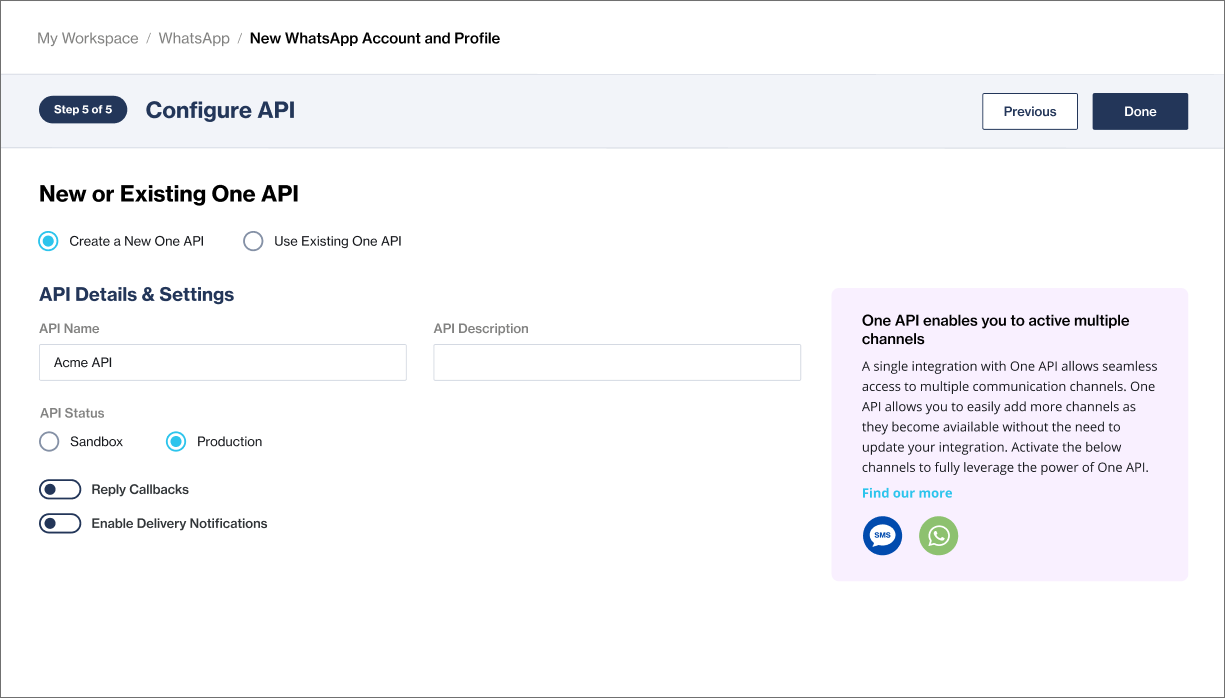This screenshot has height=698, width=1225.
Task: Click the API Name field containing Acme API
Action: (222, 363)
